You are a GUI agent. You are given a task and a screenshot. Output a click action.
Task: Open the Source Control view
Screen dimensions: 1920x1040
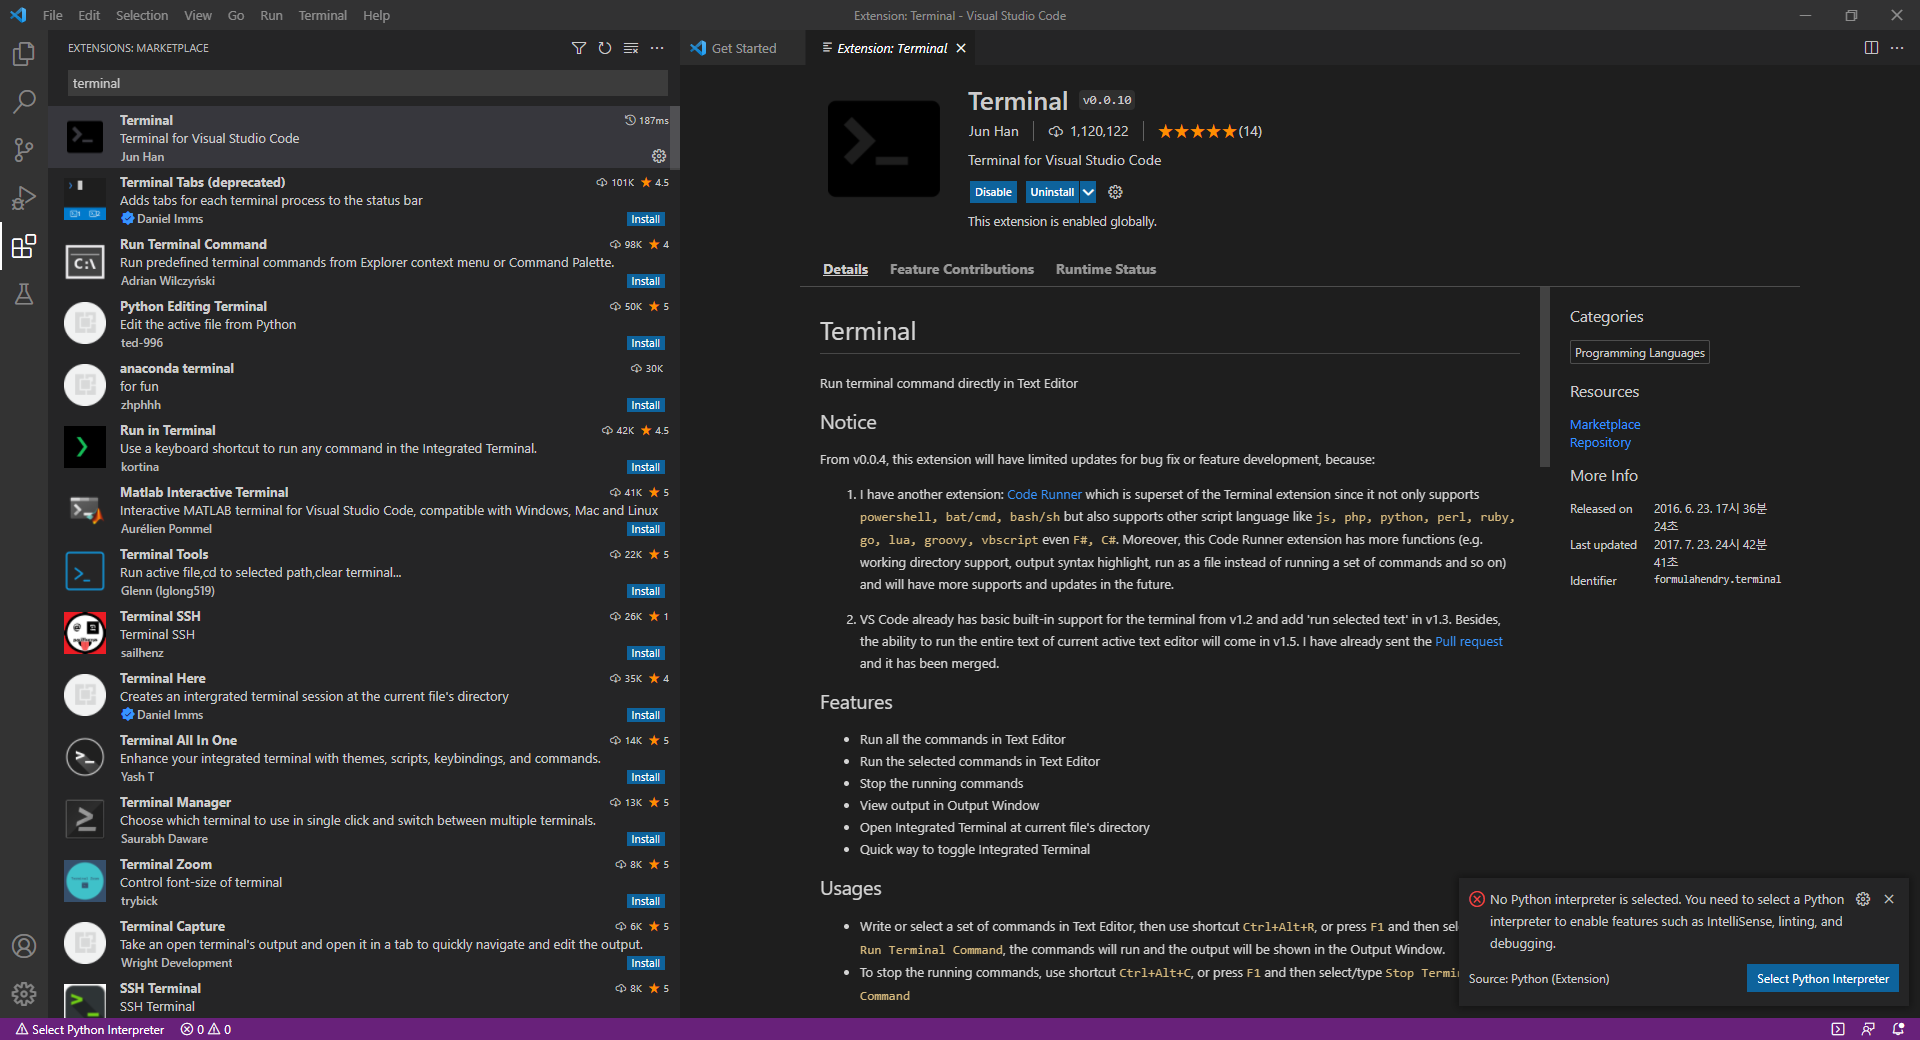click(24, 150)
